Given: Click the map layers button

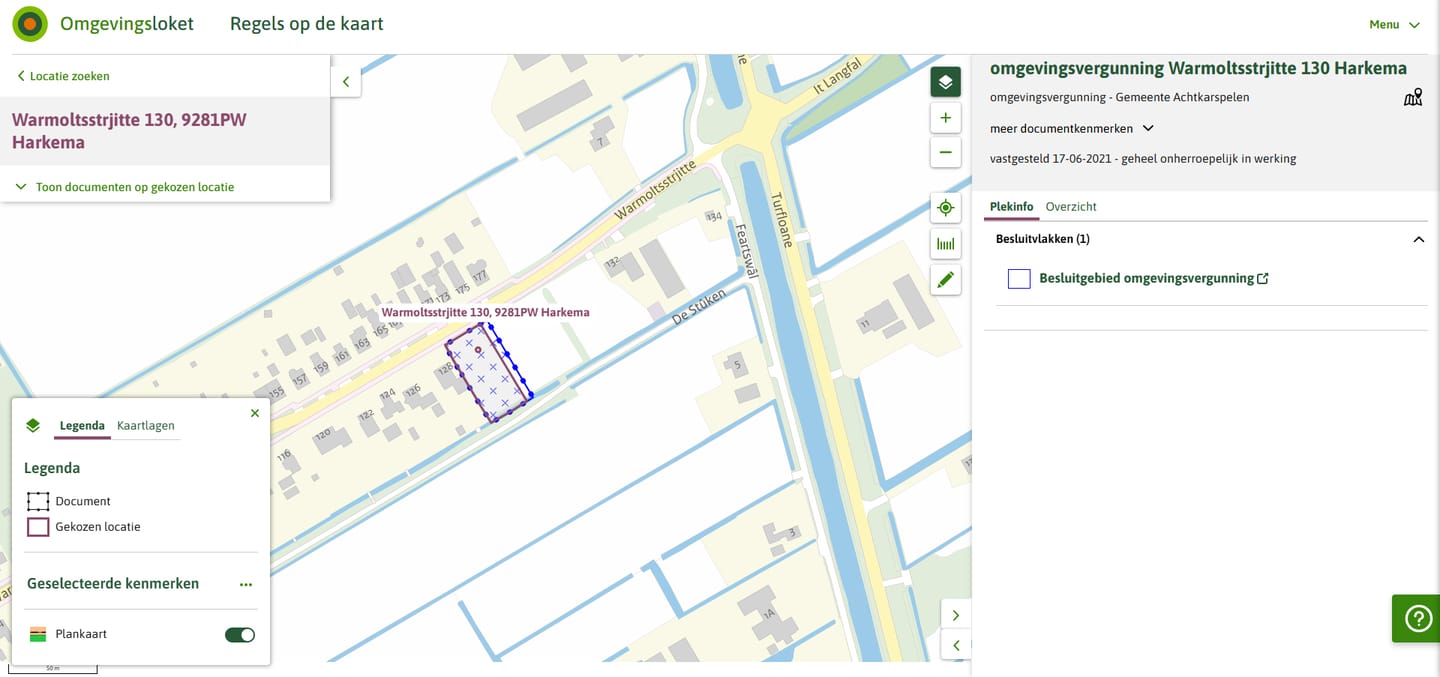Looking at the screenshot, I should 945,82.
